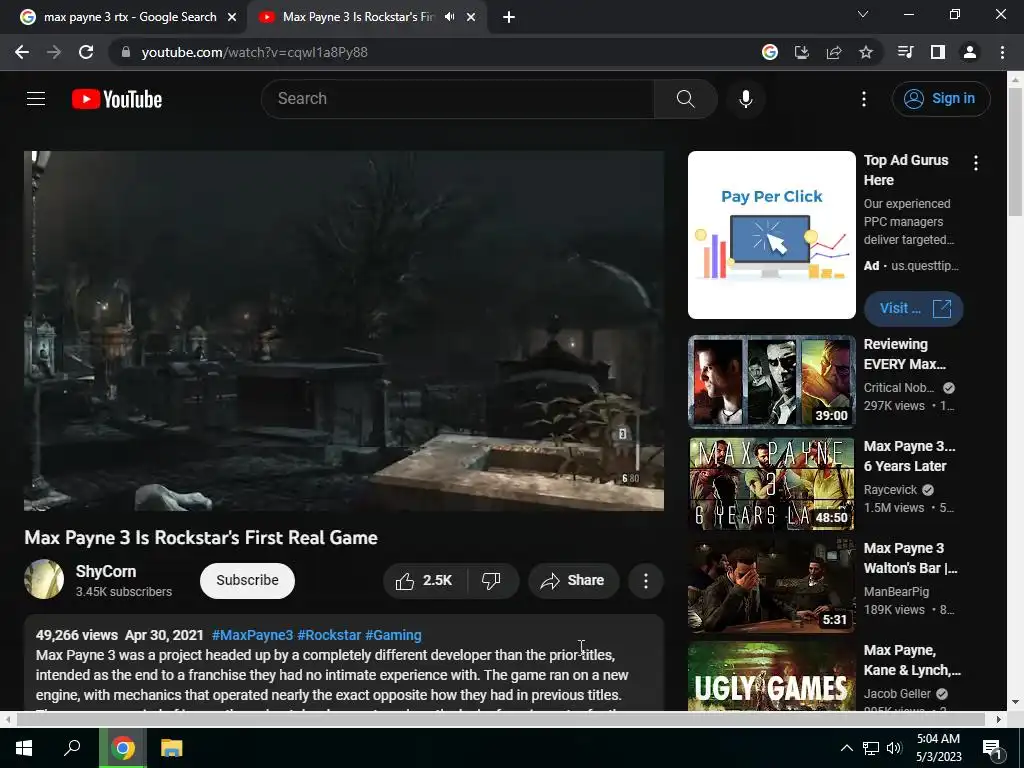This screenshot has height=768, width=1024.
Task: Like the video with thumbs up
Action: [424, 581]
